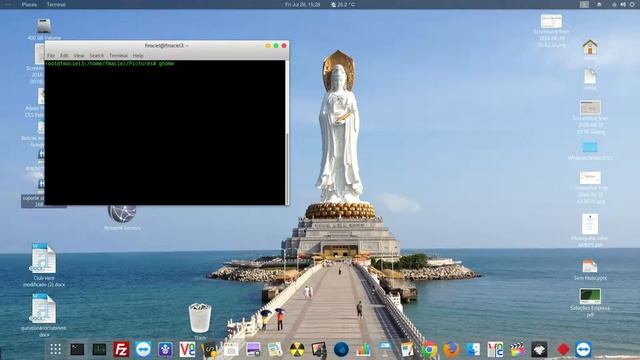The image size is (640, 360).
Task: Select the Trash icon on the desktop
Action: click(x=200, y=319)
